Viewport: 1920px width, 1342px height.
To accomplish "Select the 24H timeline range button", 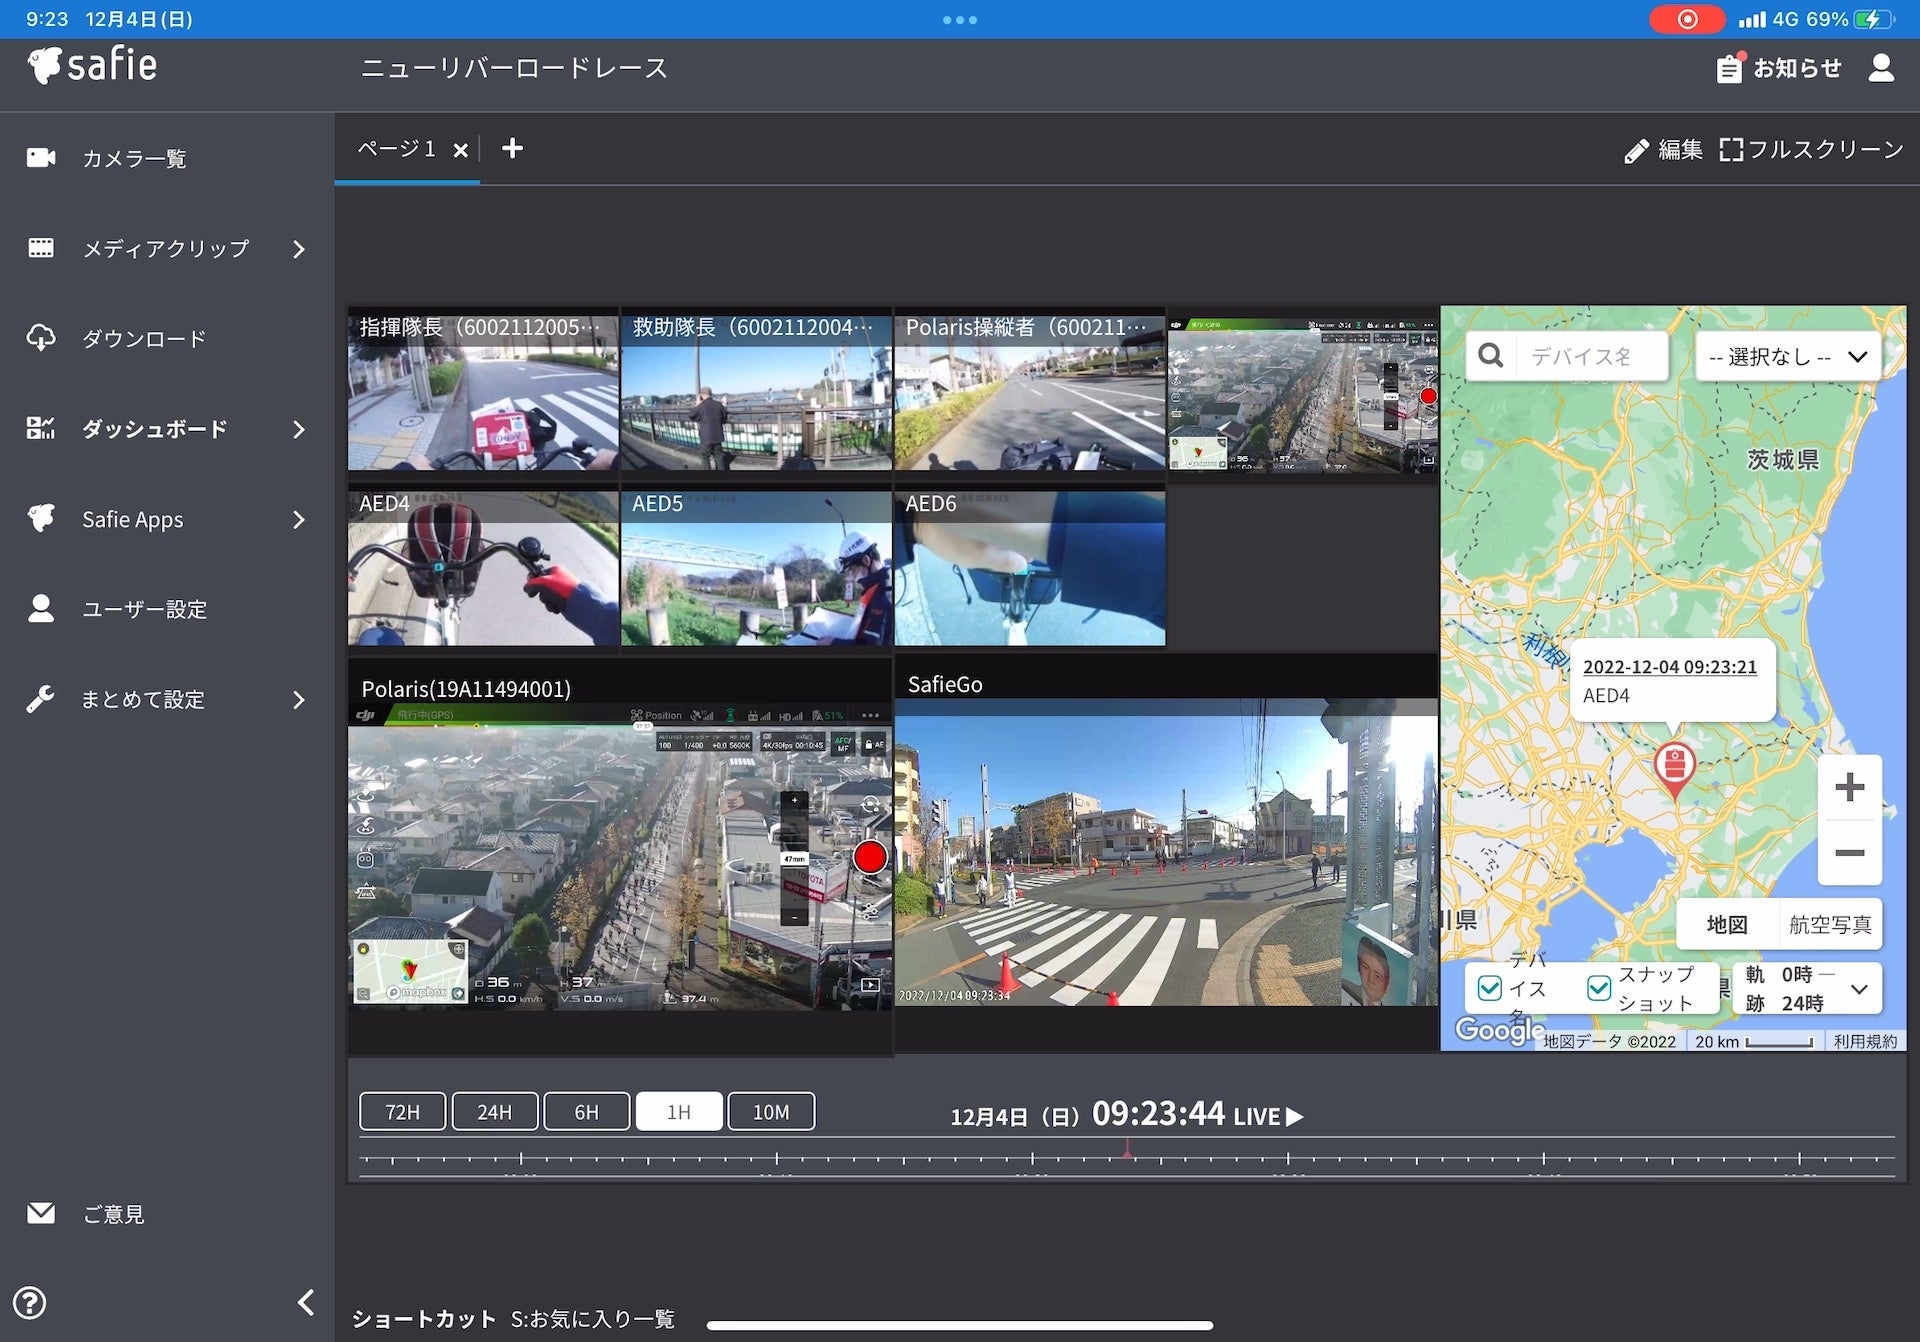I will point(494,1112).
